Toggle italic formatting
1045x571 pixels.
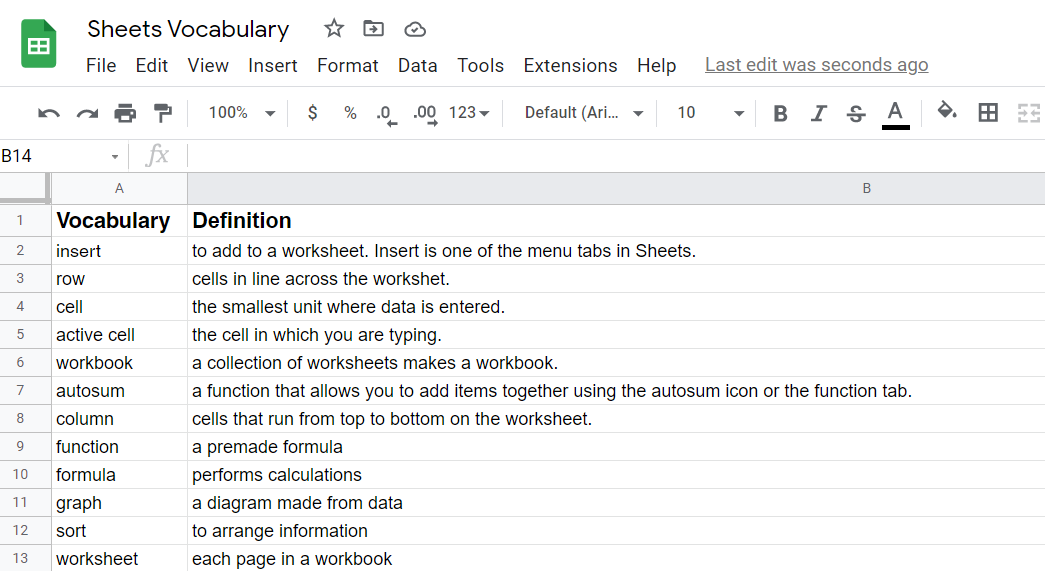(818, 113)
